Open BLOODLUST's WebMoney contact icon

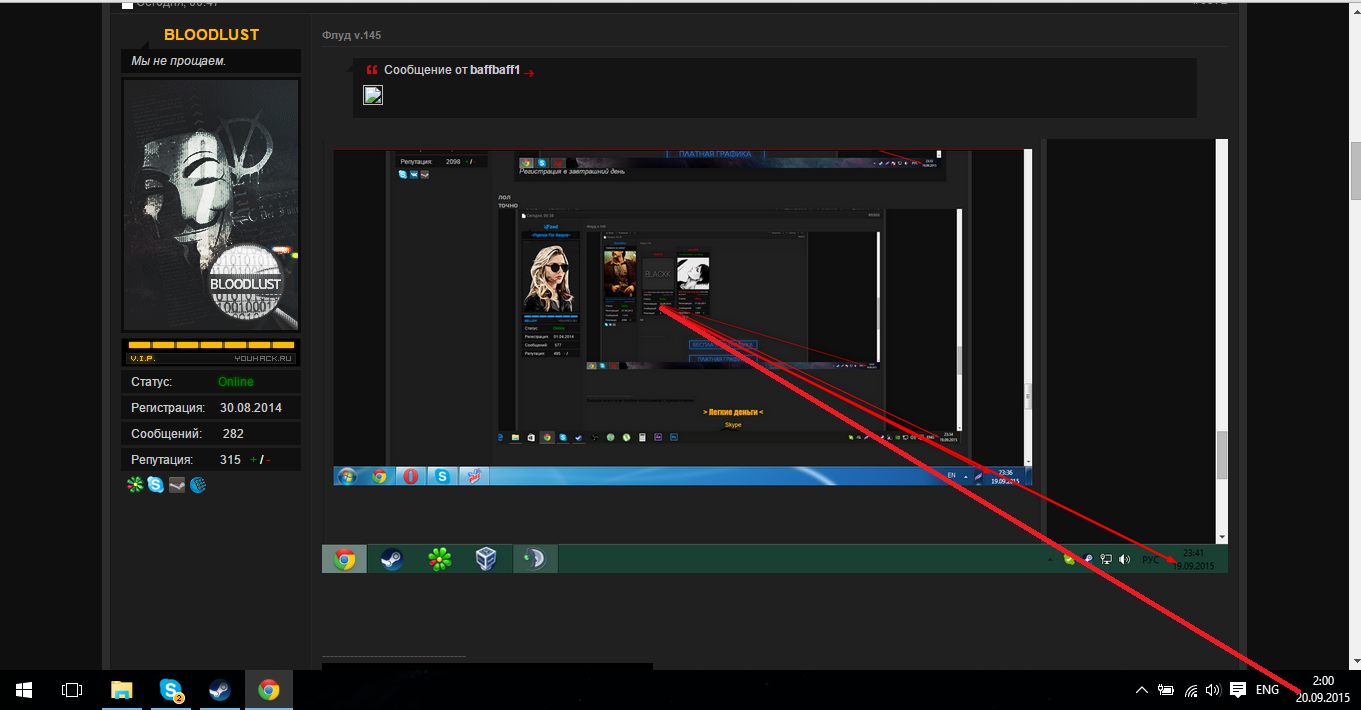tap(198, 485)
